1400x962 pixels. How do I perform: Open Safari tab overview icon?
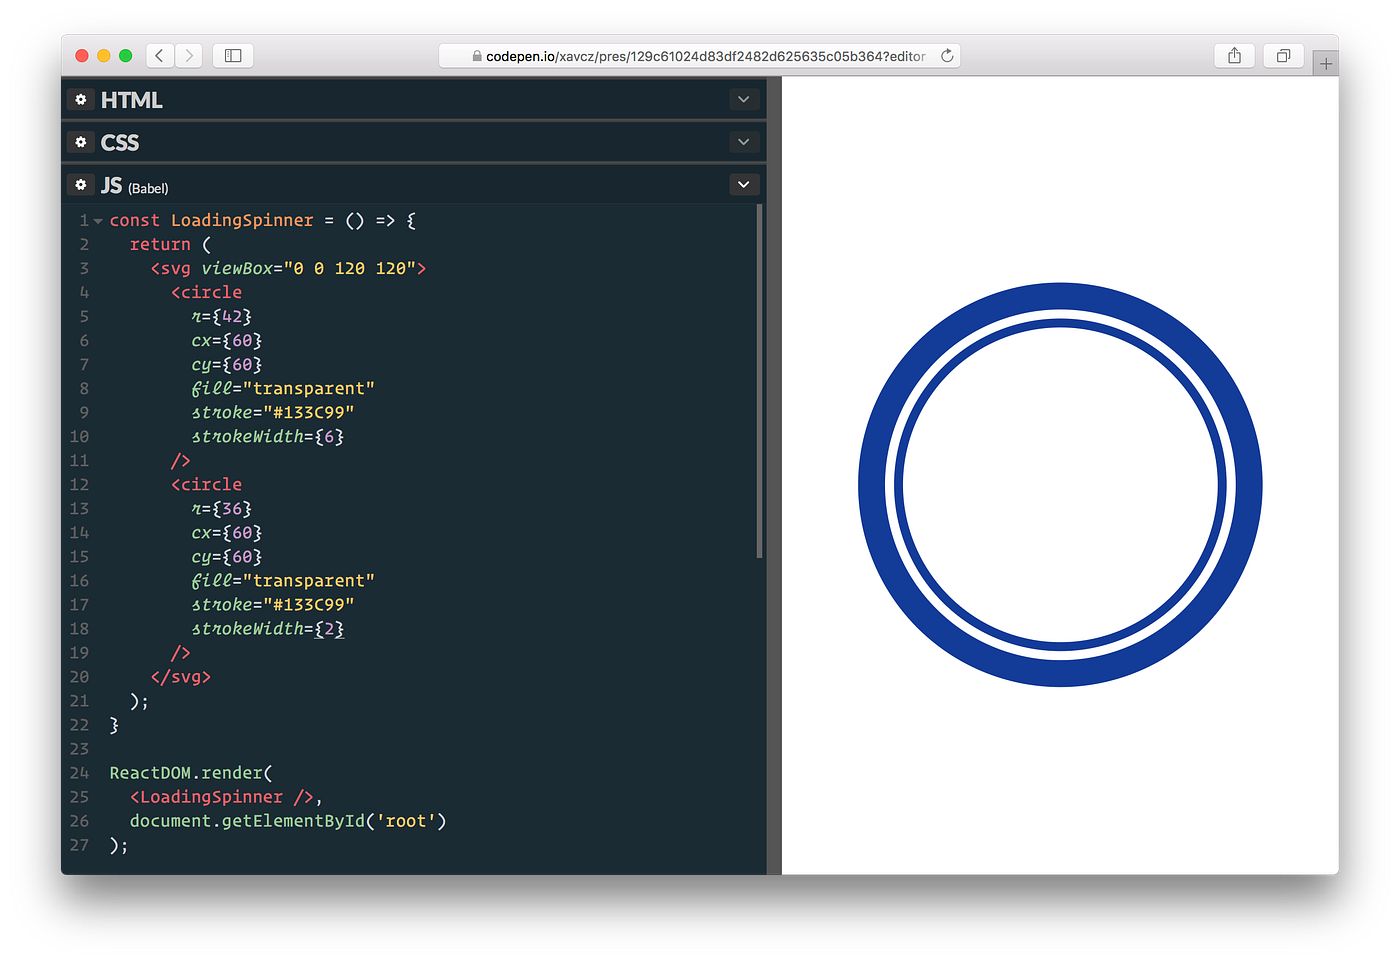click(1283, 55)
